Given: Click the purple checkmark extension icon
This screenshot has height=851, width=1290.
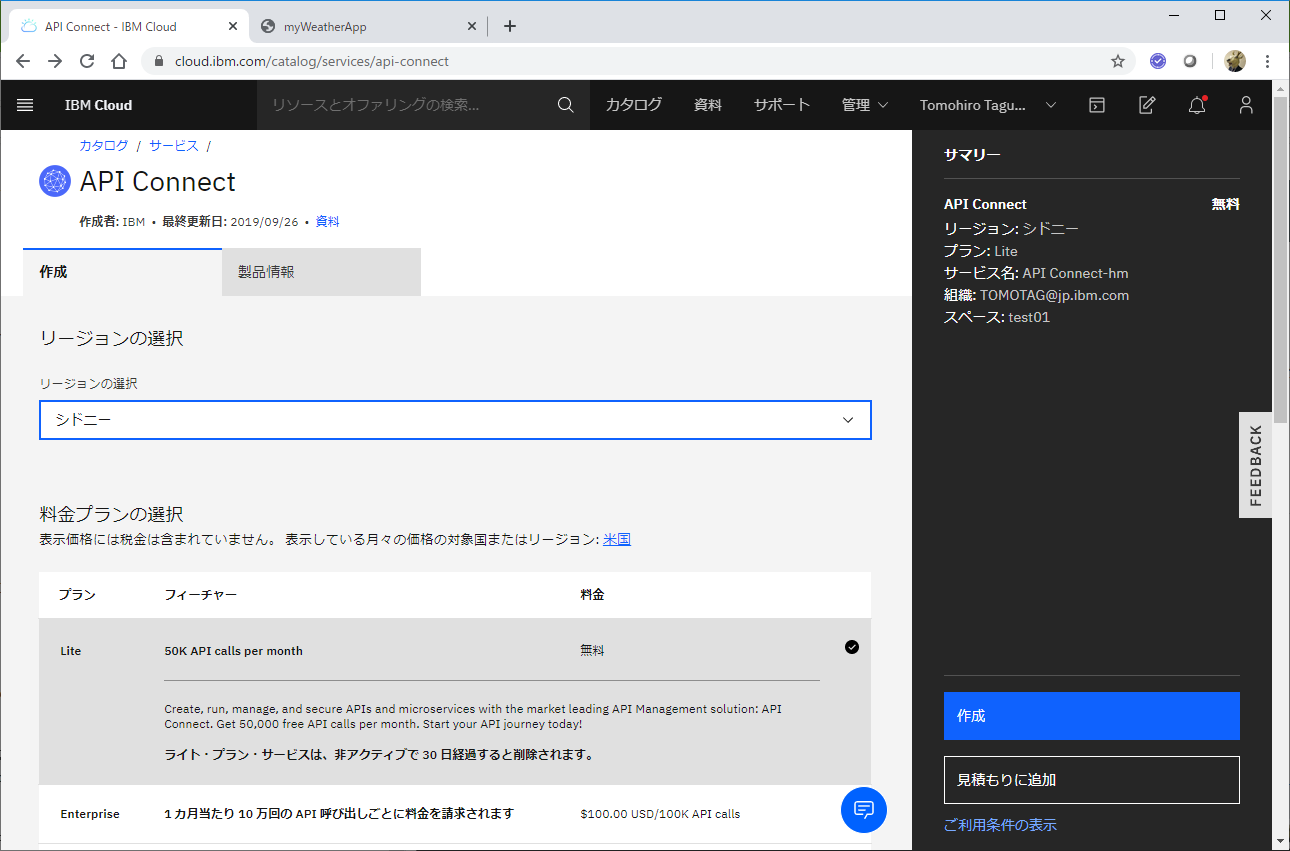Looking at the screenshot, I should tap(1158, 61).
